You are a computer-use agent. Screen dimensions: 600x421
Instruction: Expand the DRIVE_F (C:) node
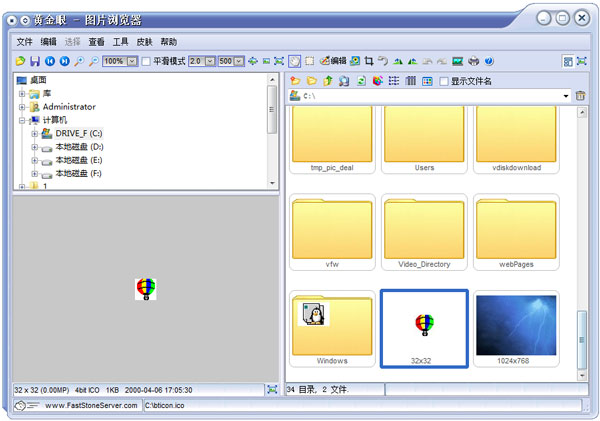click(34, 134)
